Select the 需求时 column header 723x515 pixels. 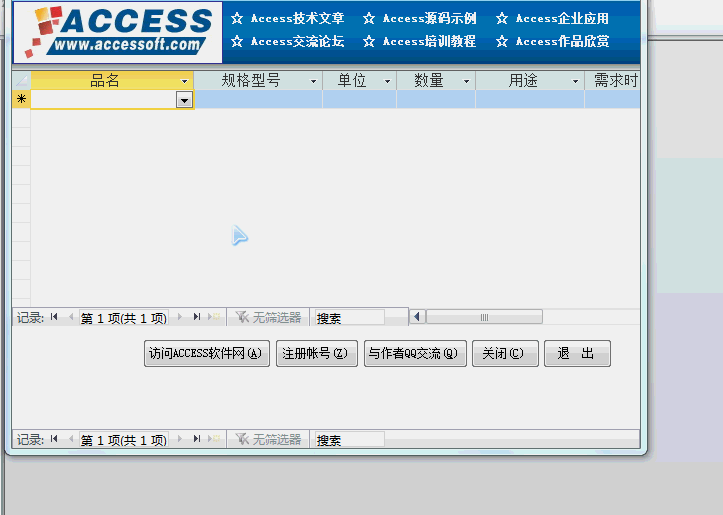click(612, 81)
